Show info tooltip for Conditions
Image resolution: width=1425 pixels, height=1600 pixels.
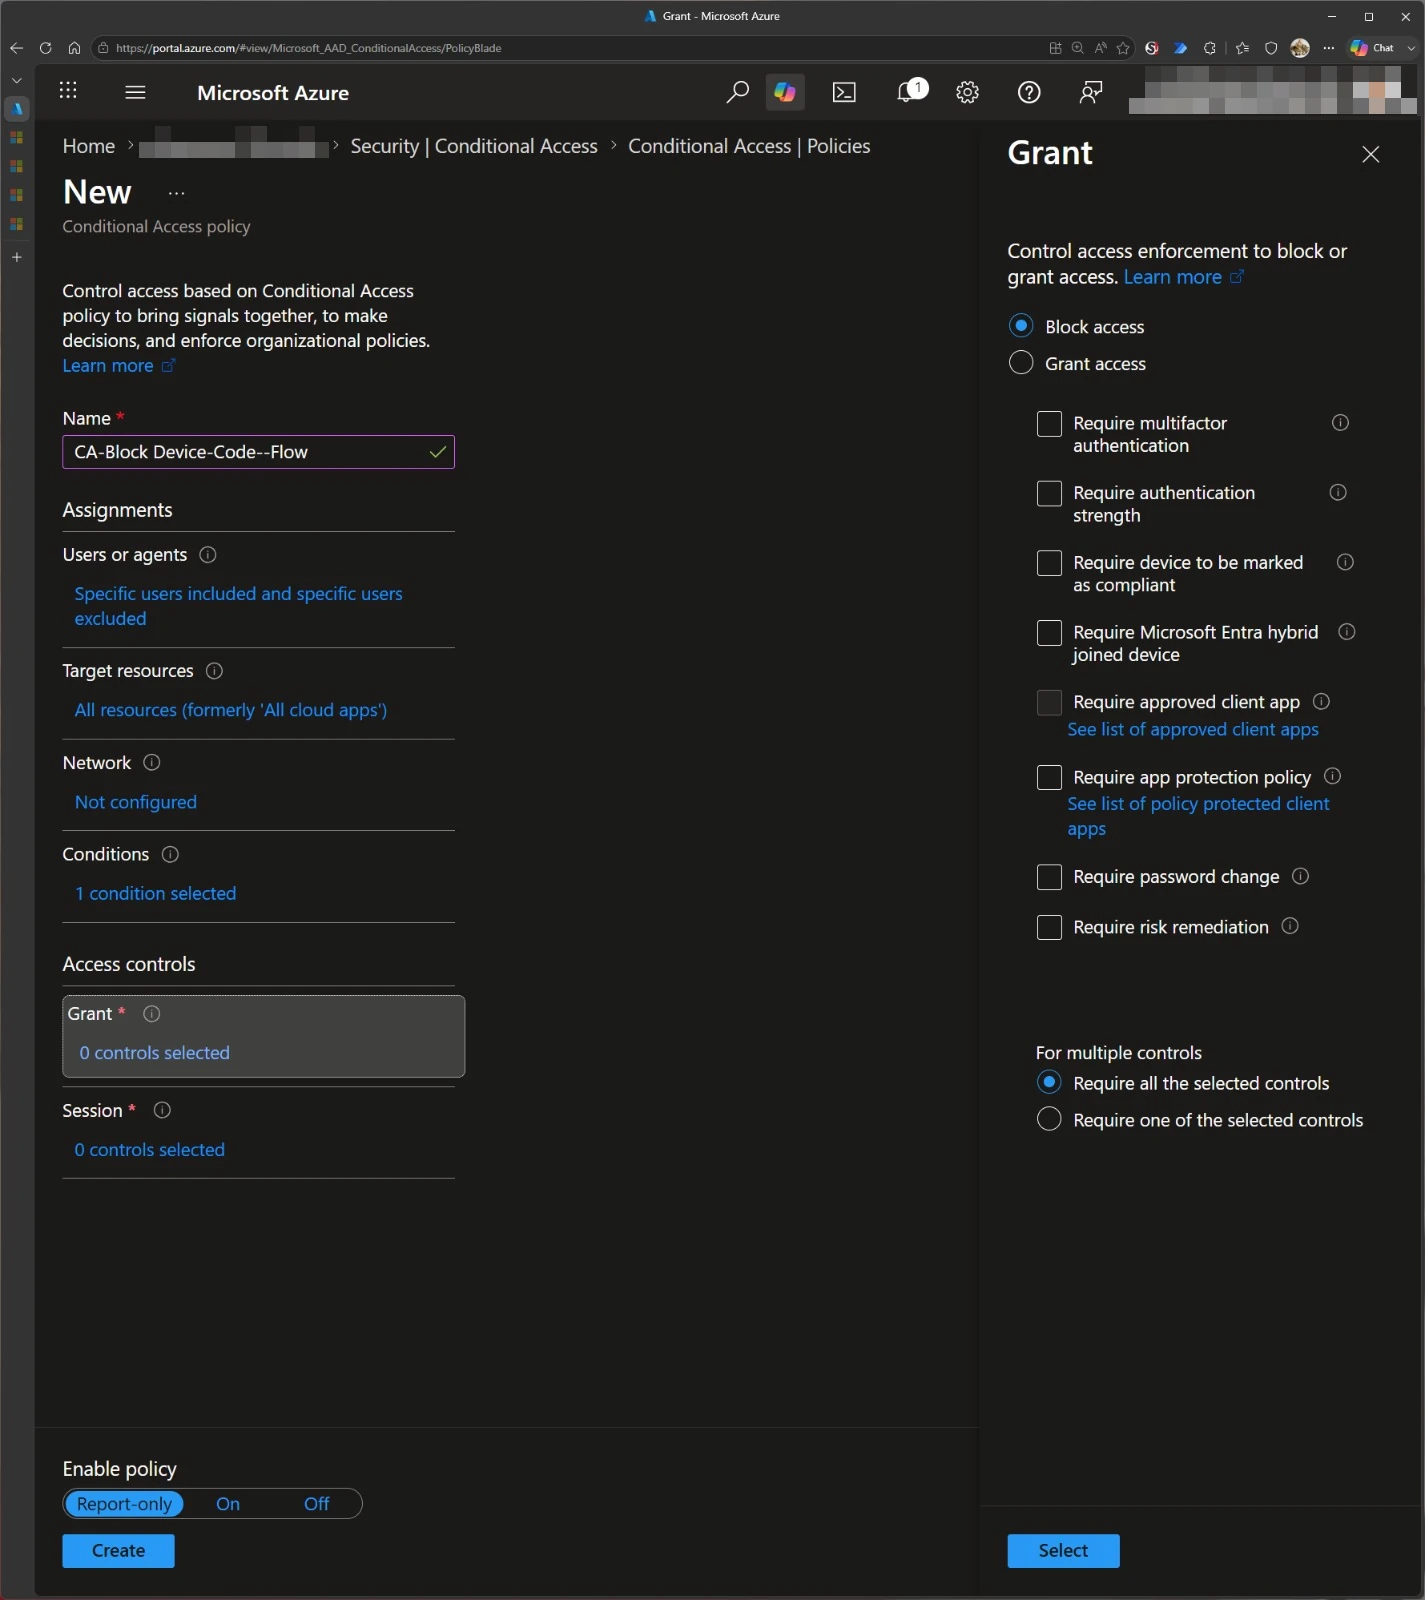[170, 855]
